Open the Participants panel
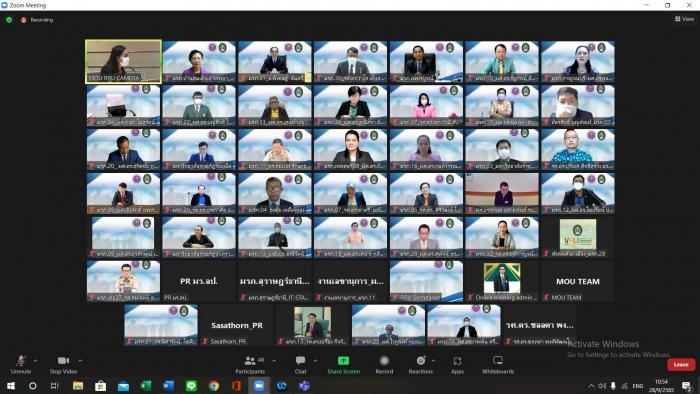Image resolution: width=700 pixels, height=394 pixels. click(x=251, y=364)
